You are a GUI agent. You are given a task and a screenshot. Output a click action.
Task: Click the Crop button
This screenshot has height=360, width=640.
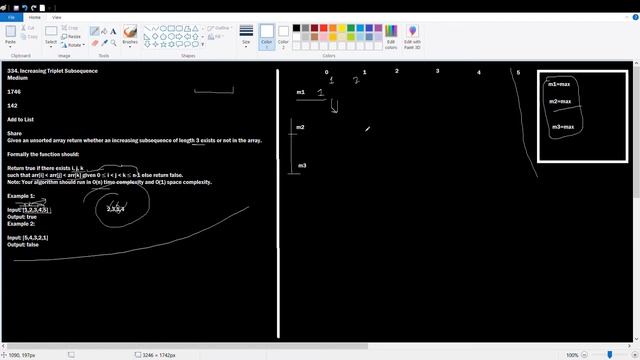(70, 28)
